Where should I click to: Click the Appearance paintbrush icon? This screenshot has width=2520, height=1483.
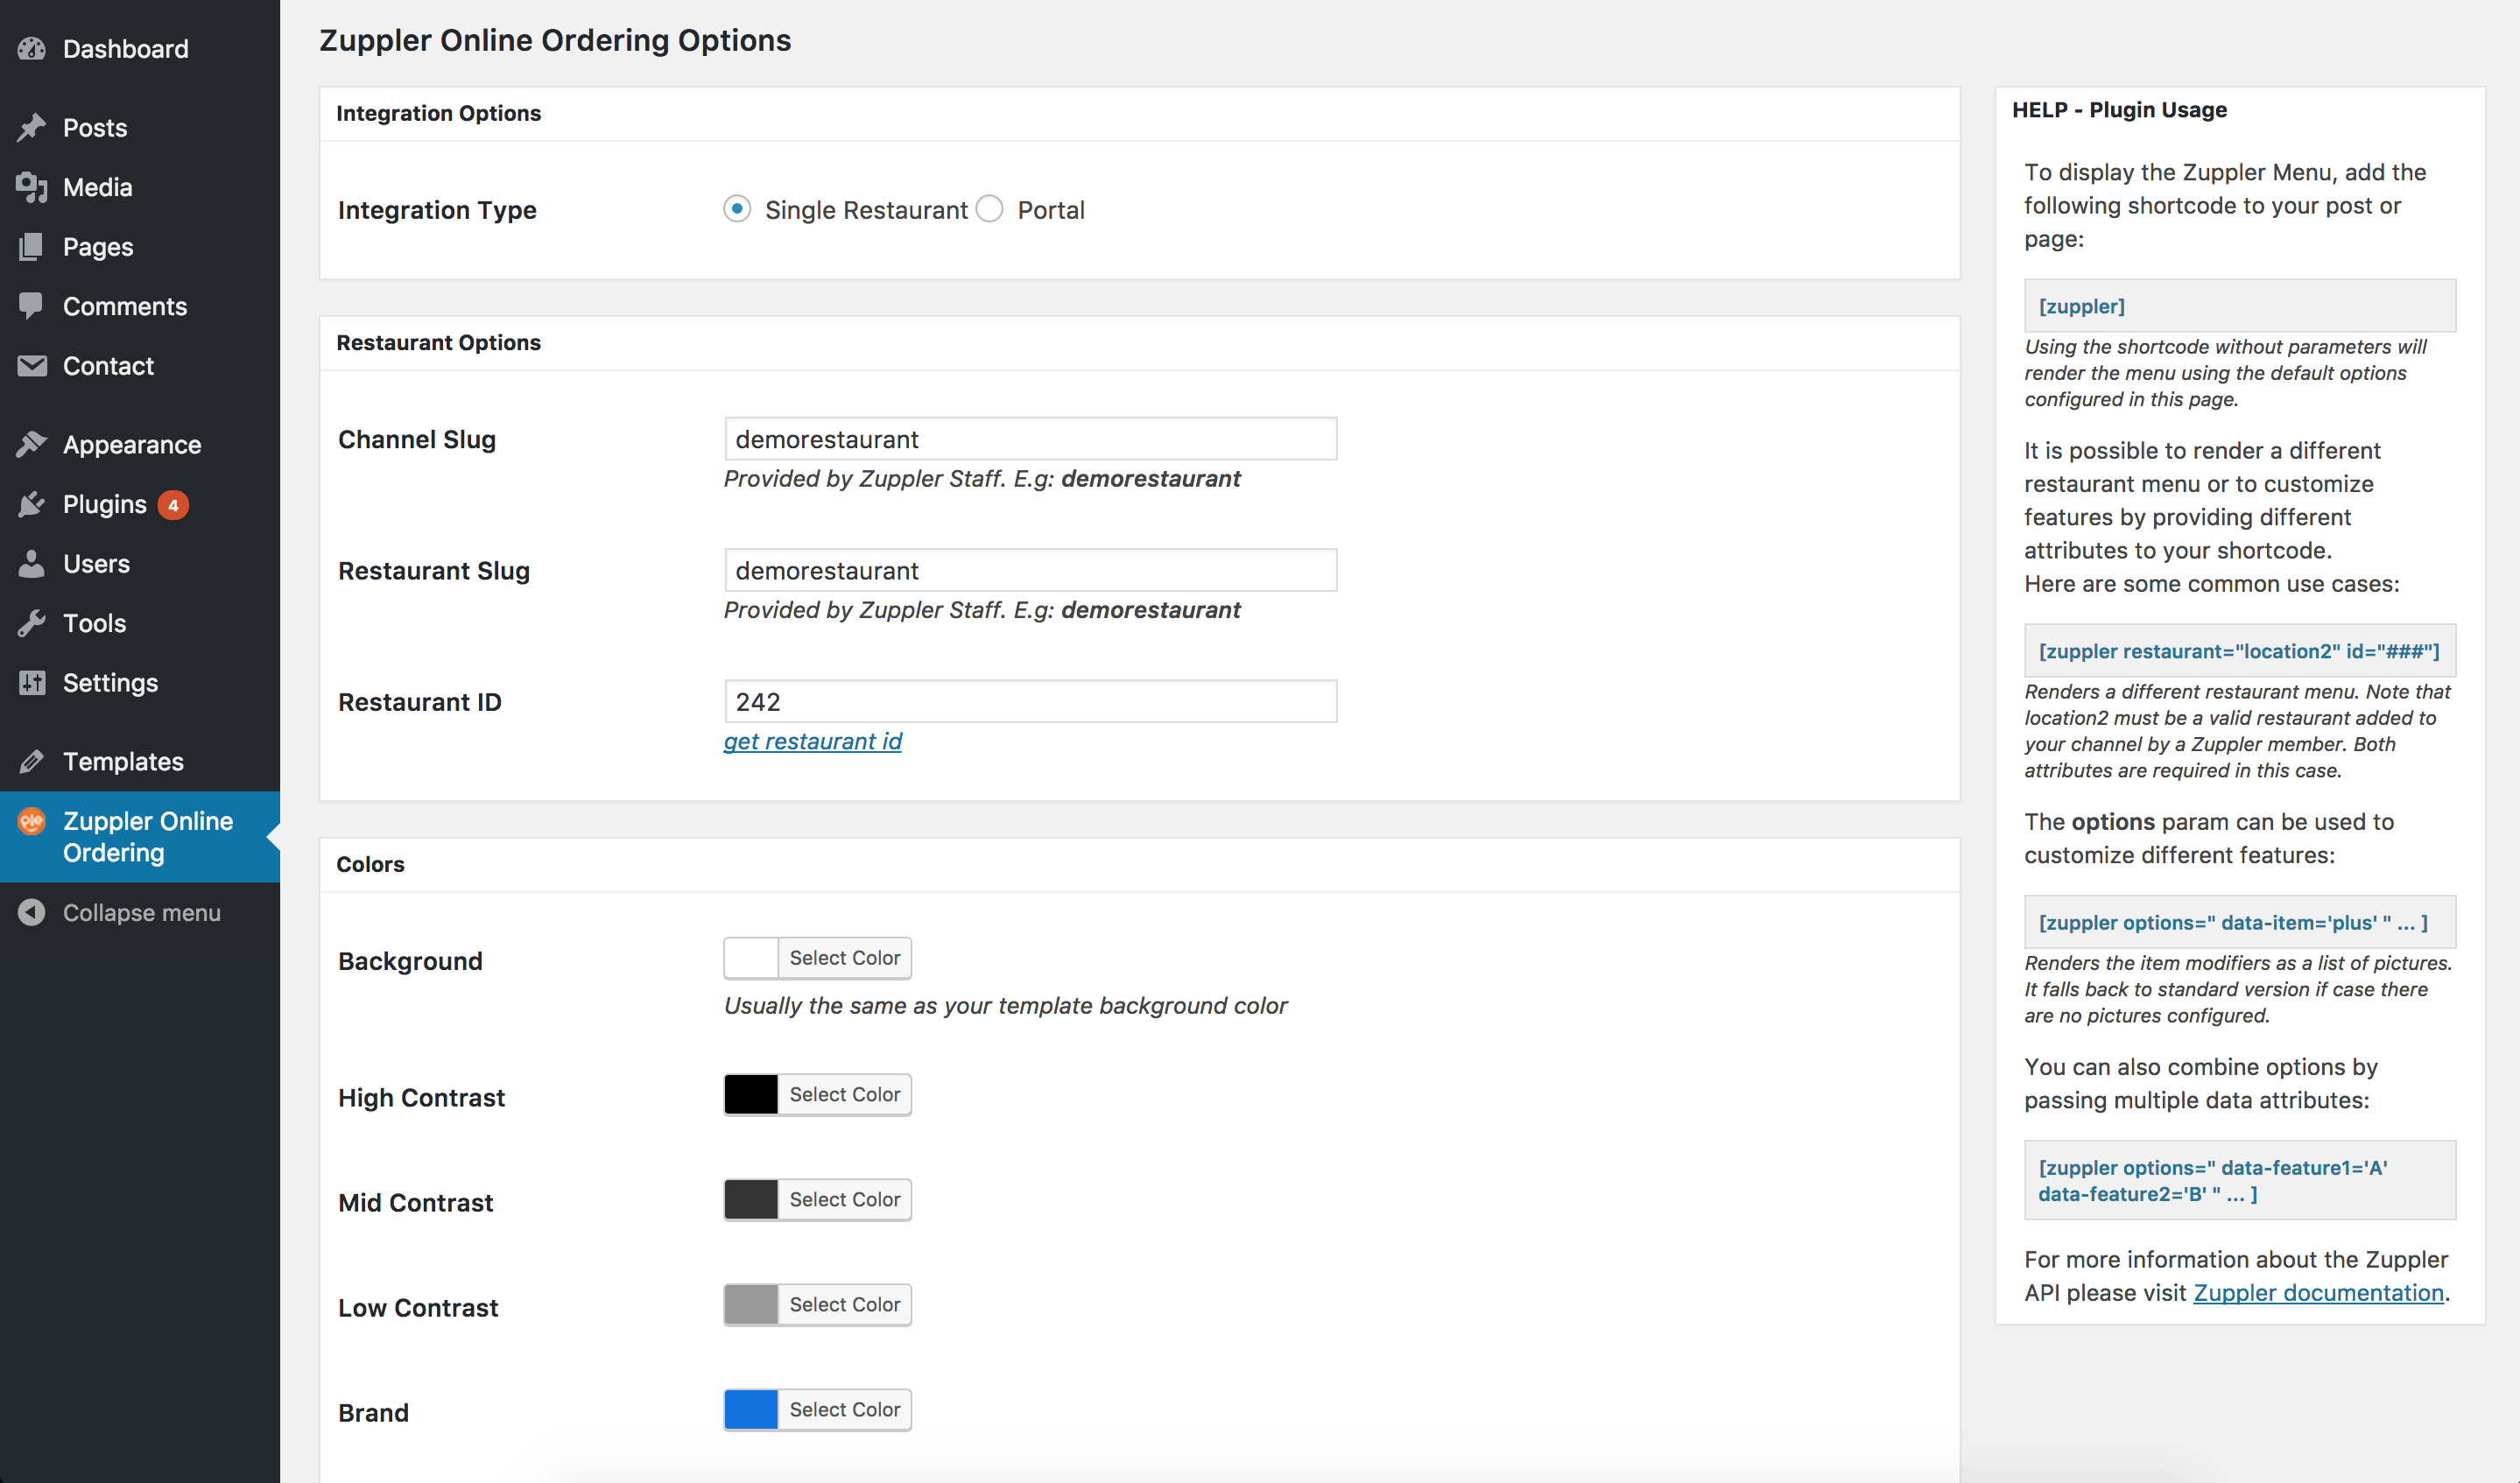click(32, 444)
